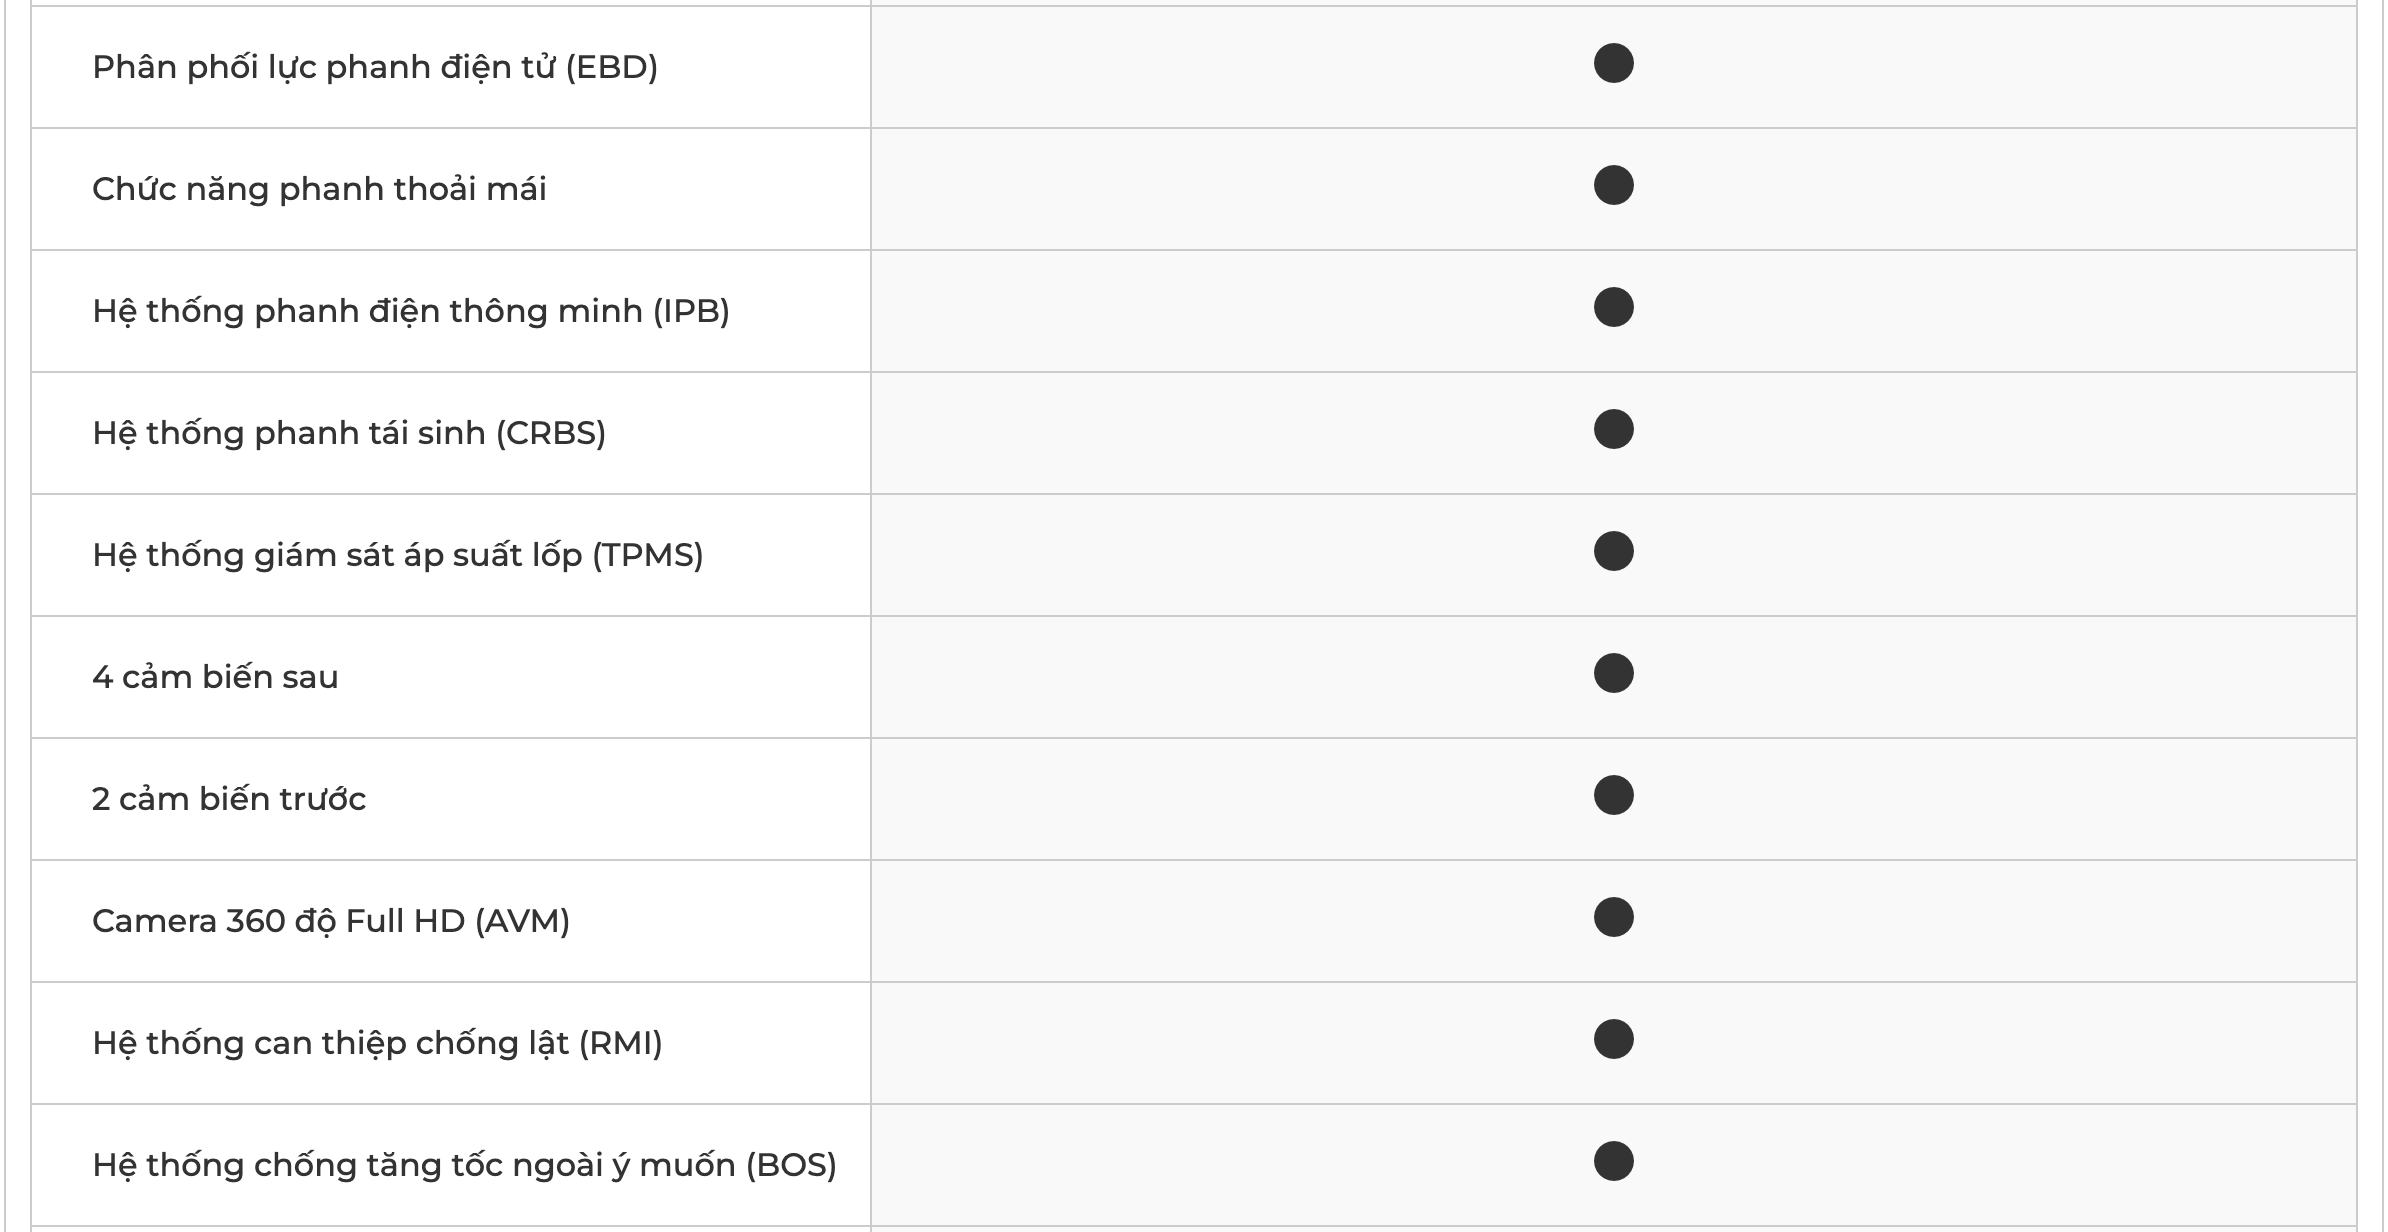This screenshot has height=1232, width=2388.
Task: Click Hệ thống phanh tái sinh (CRBS) label
Action: pyautogui.click(x=349, y=433)
